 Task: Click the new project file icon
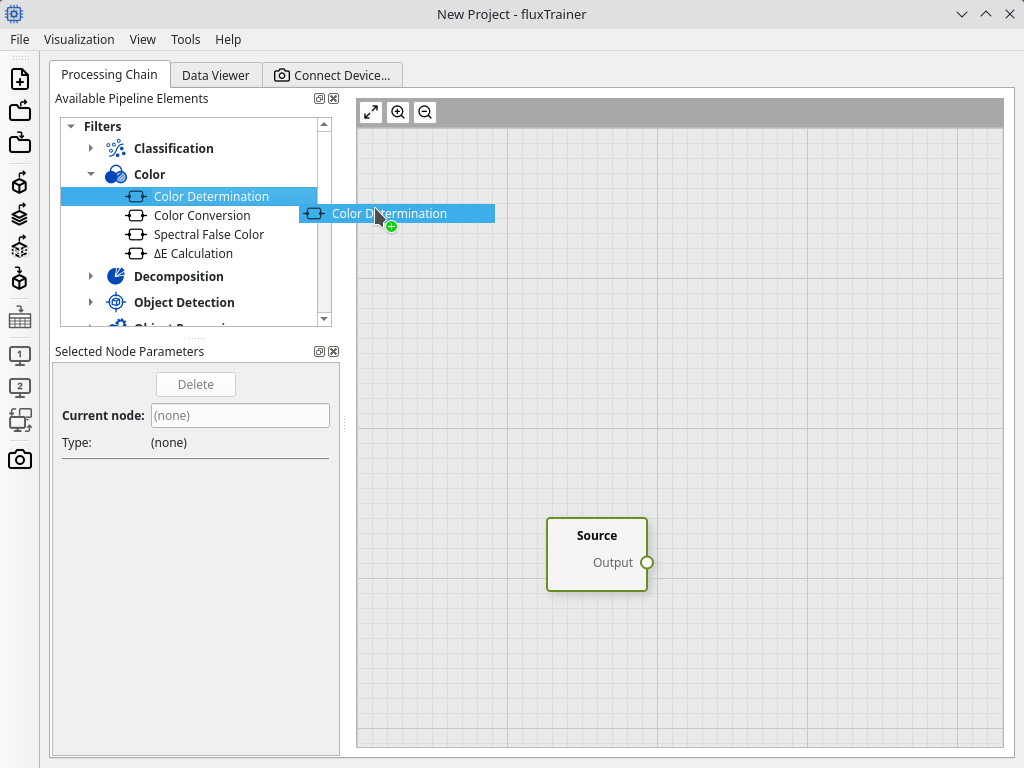[20, 79]
